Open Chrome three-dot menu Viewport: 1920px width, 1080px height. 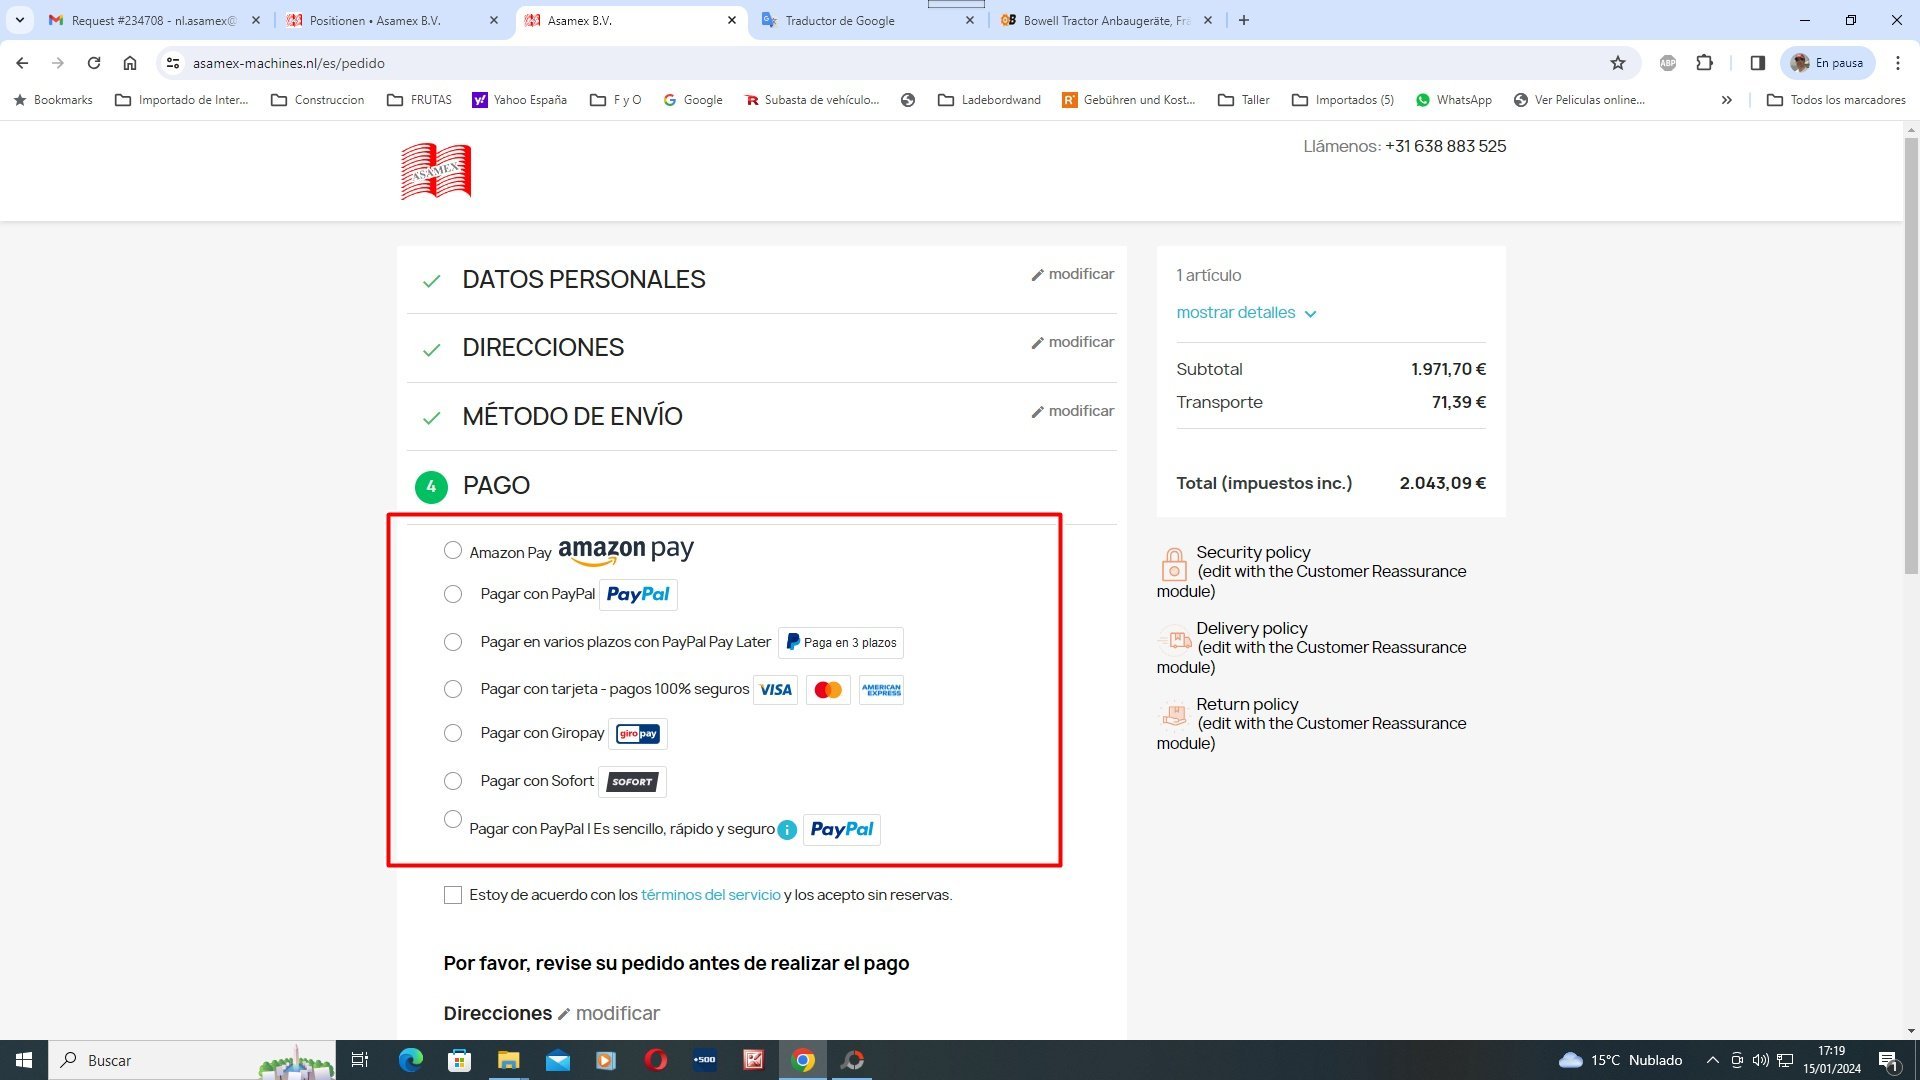pyautogui.click(x=1897, y=63)
